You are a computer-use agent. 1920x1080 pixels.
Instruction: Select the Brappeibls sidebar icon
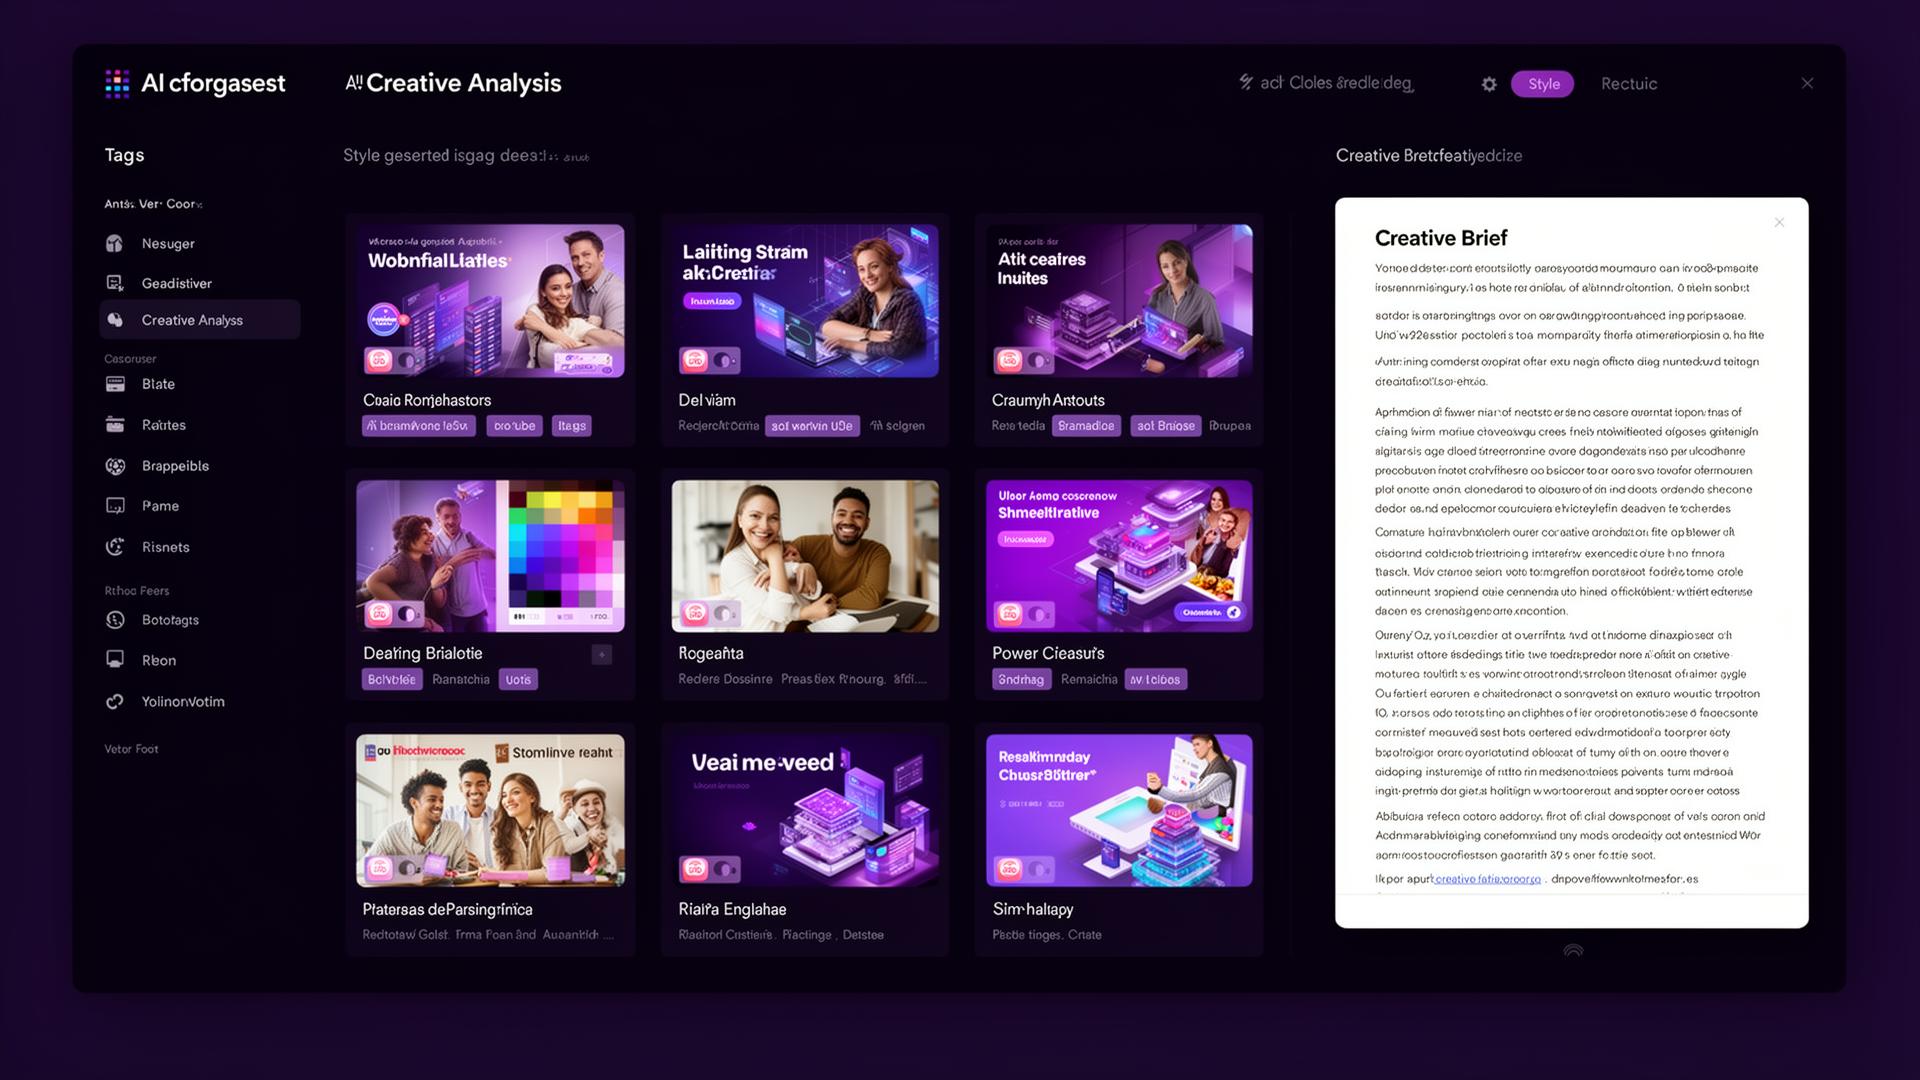(115, 466)
